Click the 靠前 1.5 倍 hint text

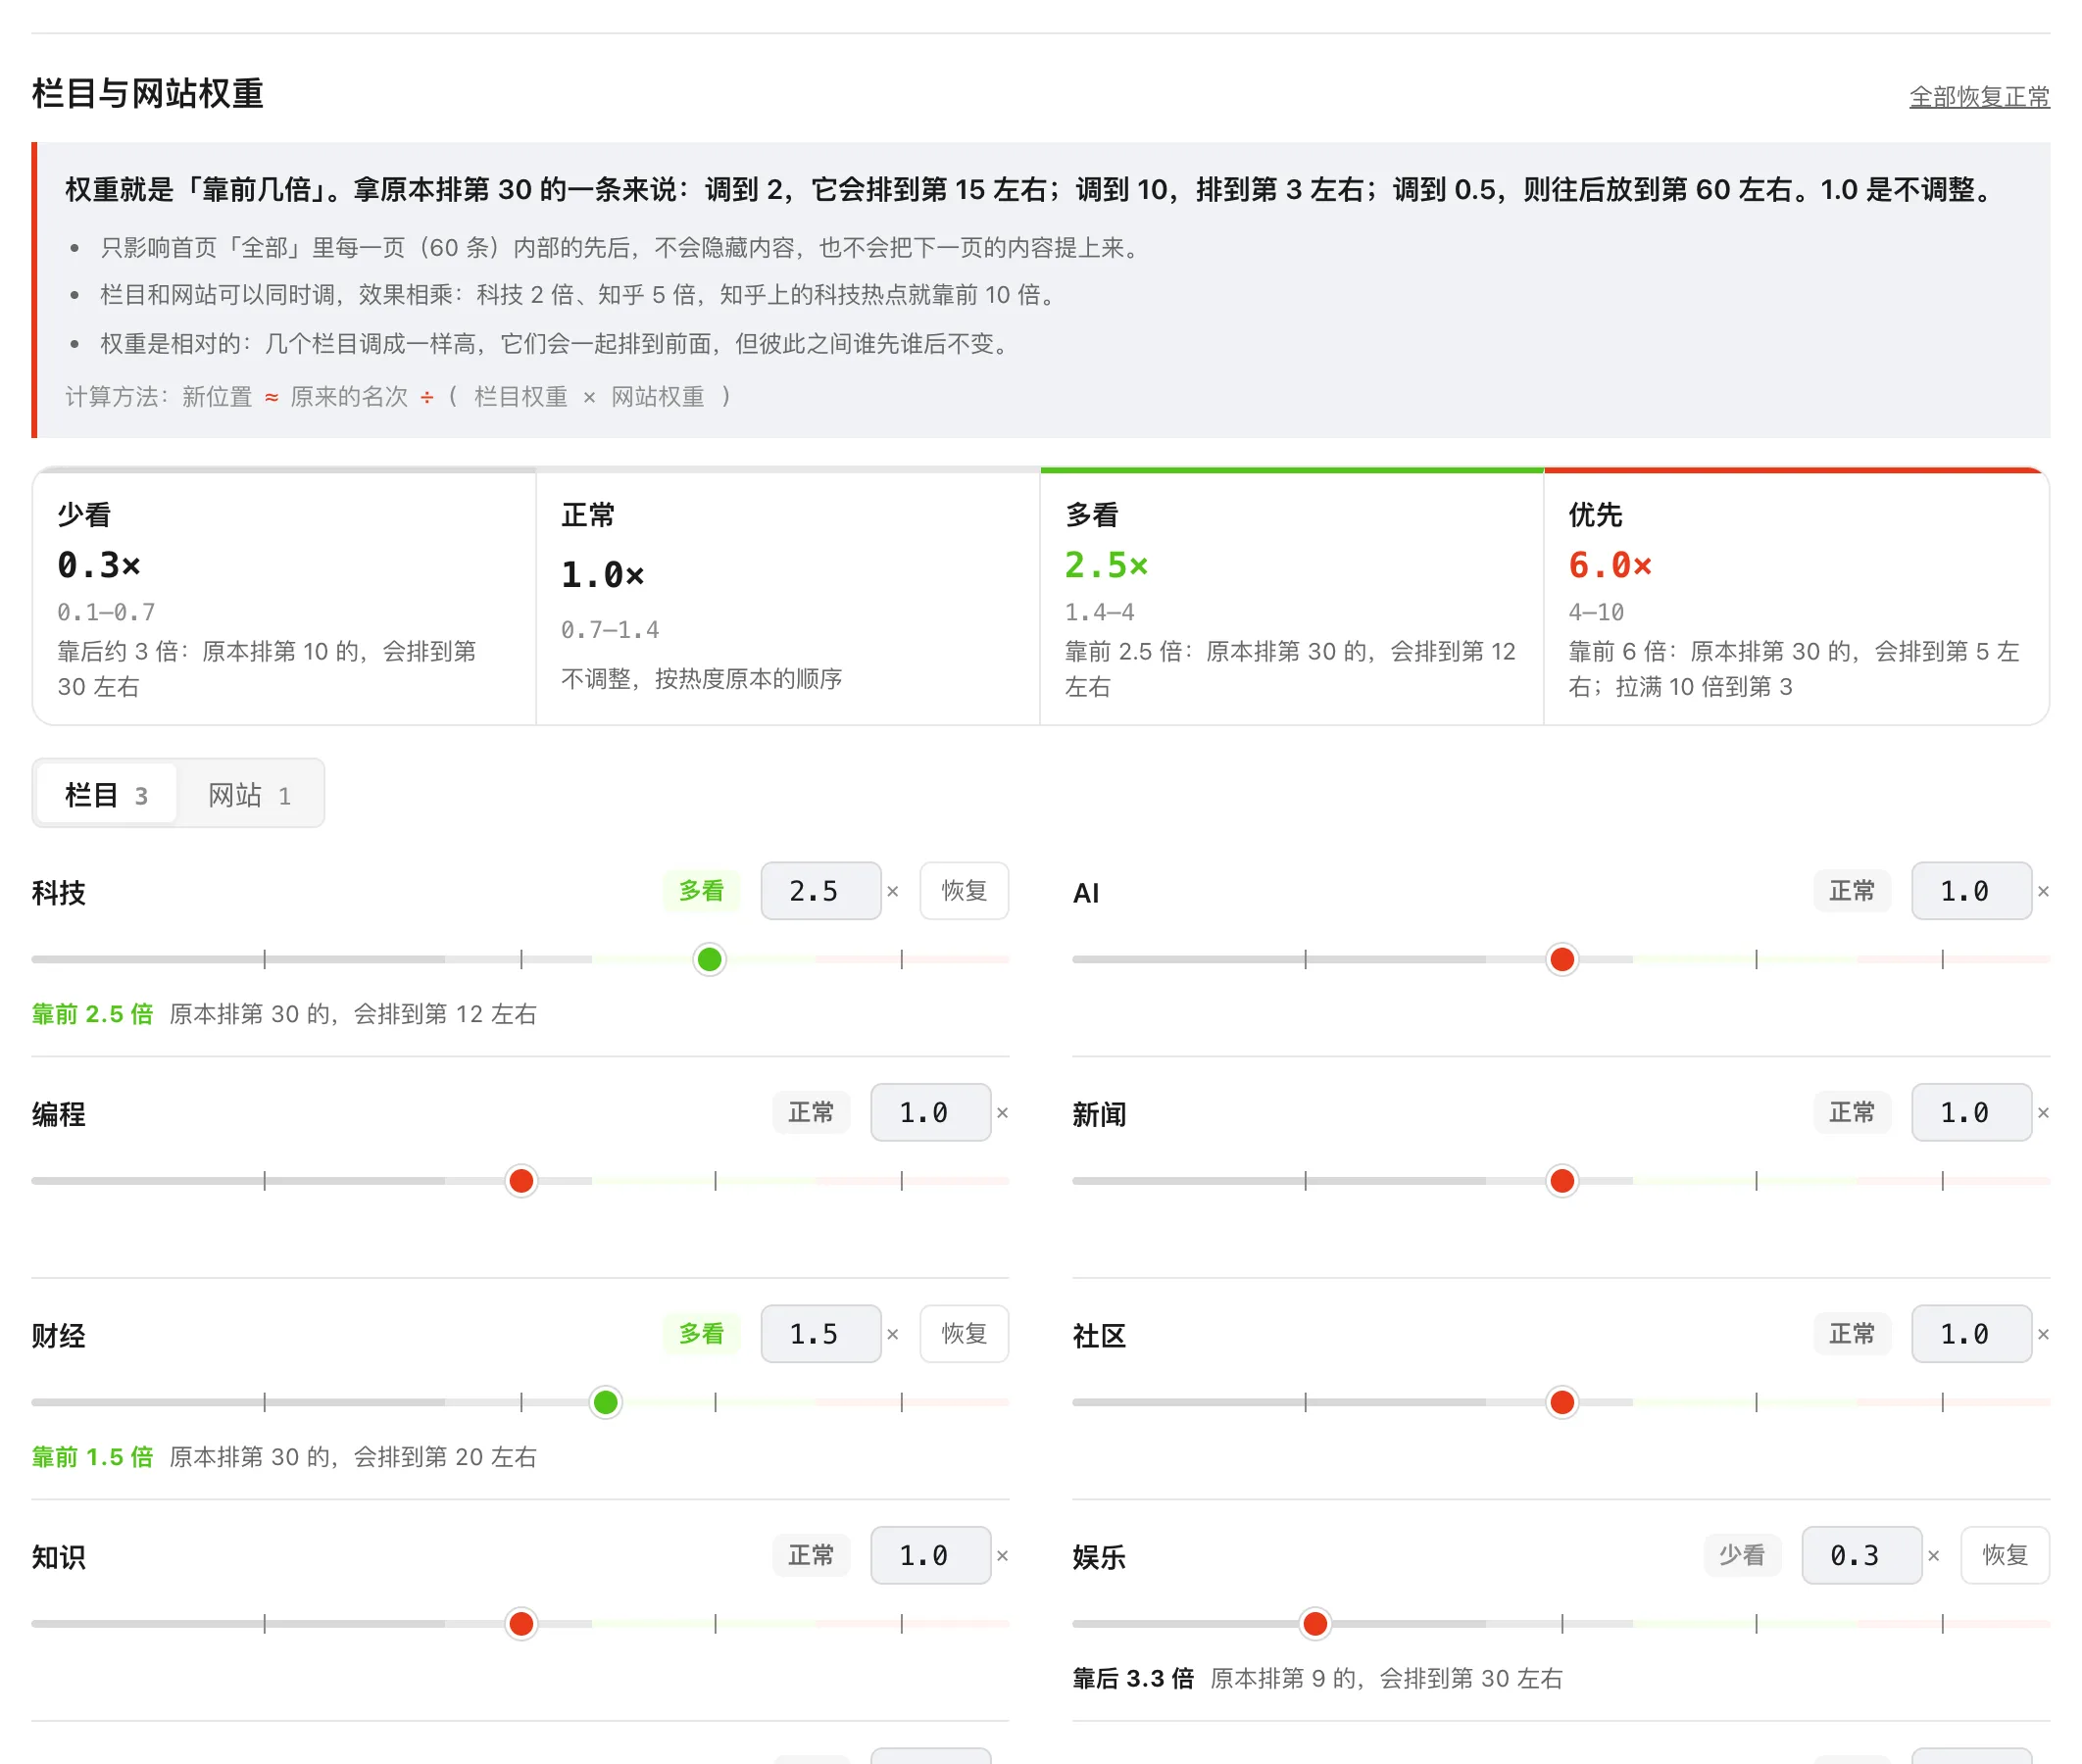[92, 1457]
